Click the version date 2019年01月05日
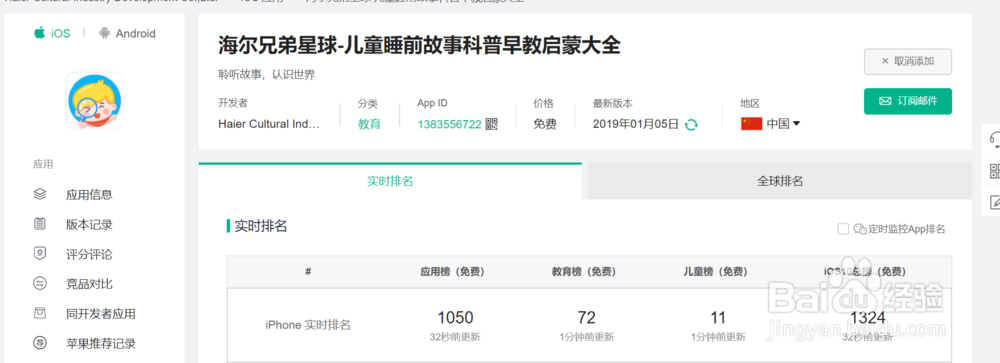The image size is (1000, 363). [636, 124]
